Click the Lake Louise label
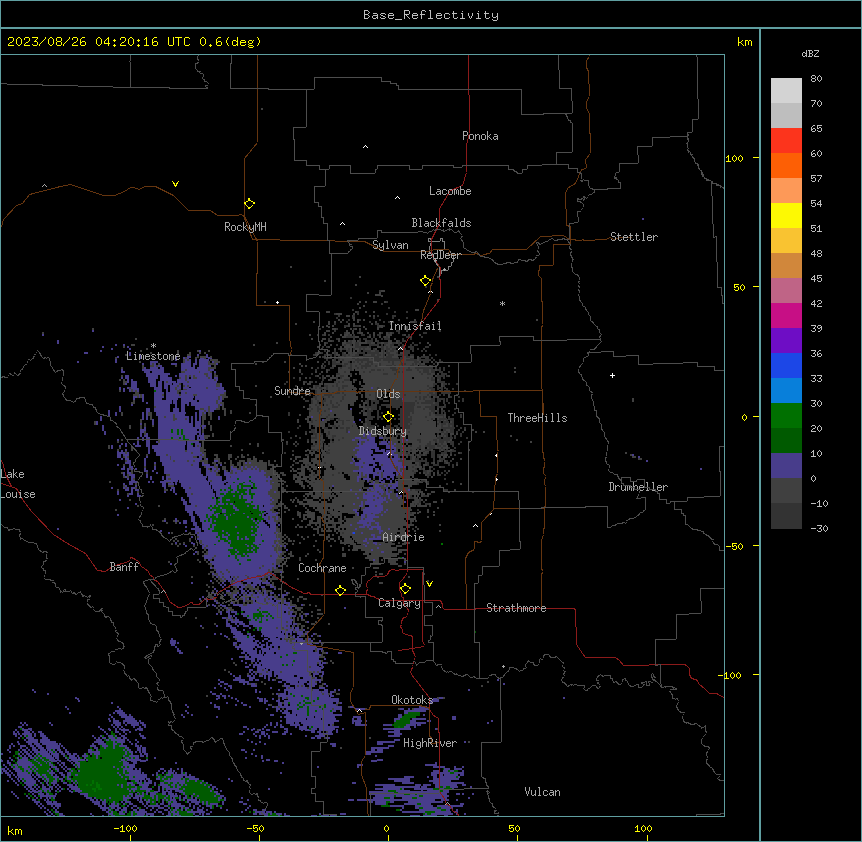The height and width of the screenshot is (842, 862). (x=18, y=484)
